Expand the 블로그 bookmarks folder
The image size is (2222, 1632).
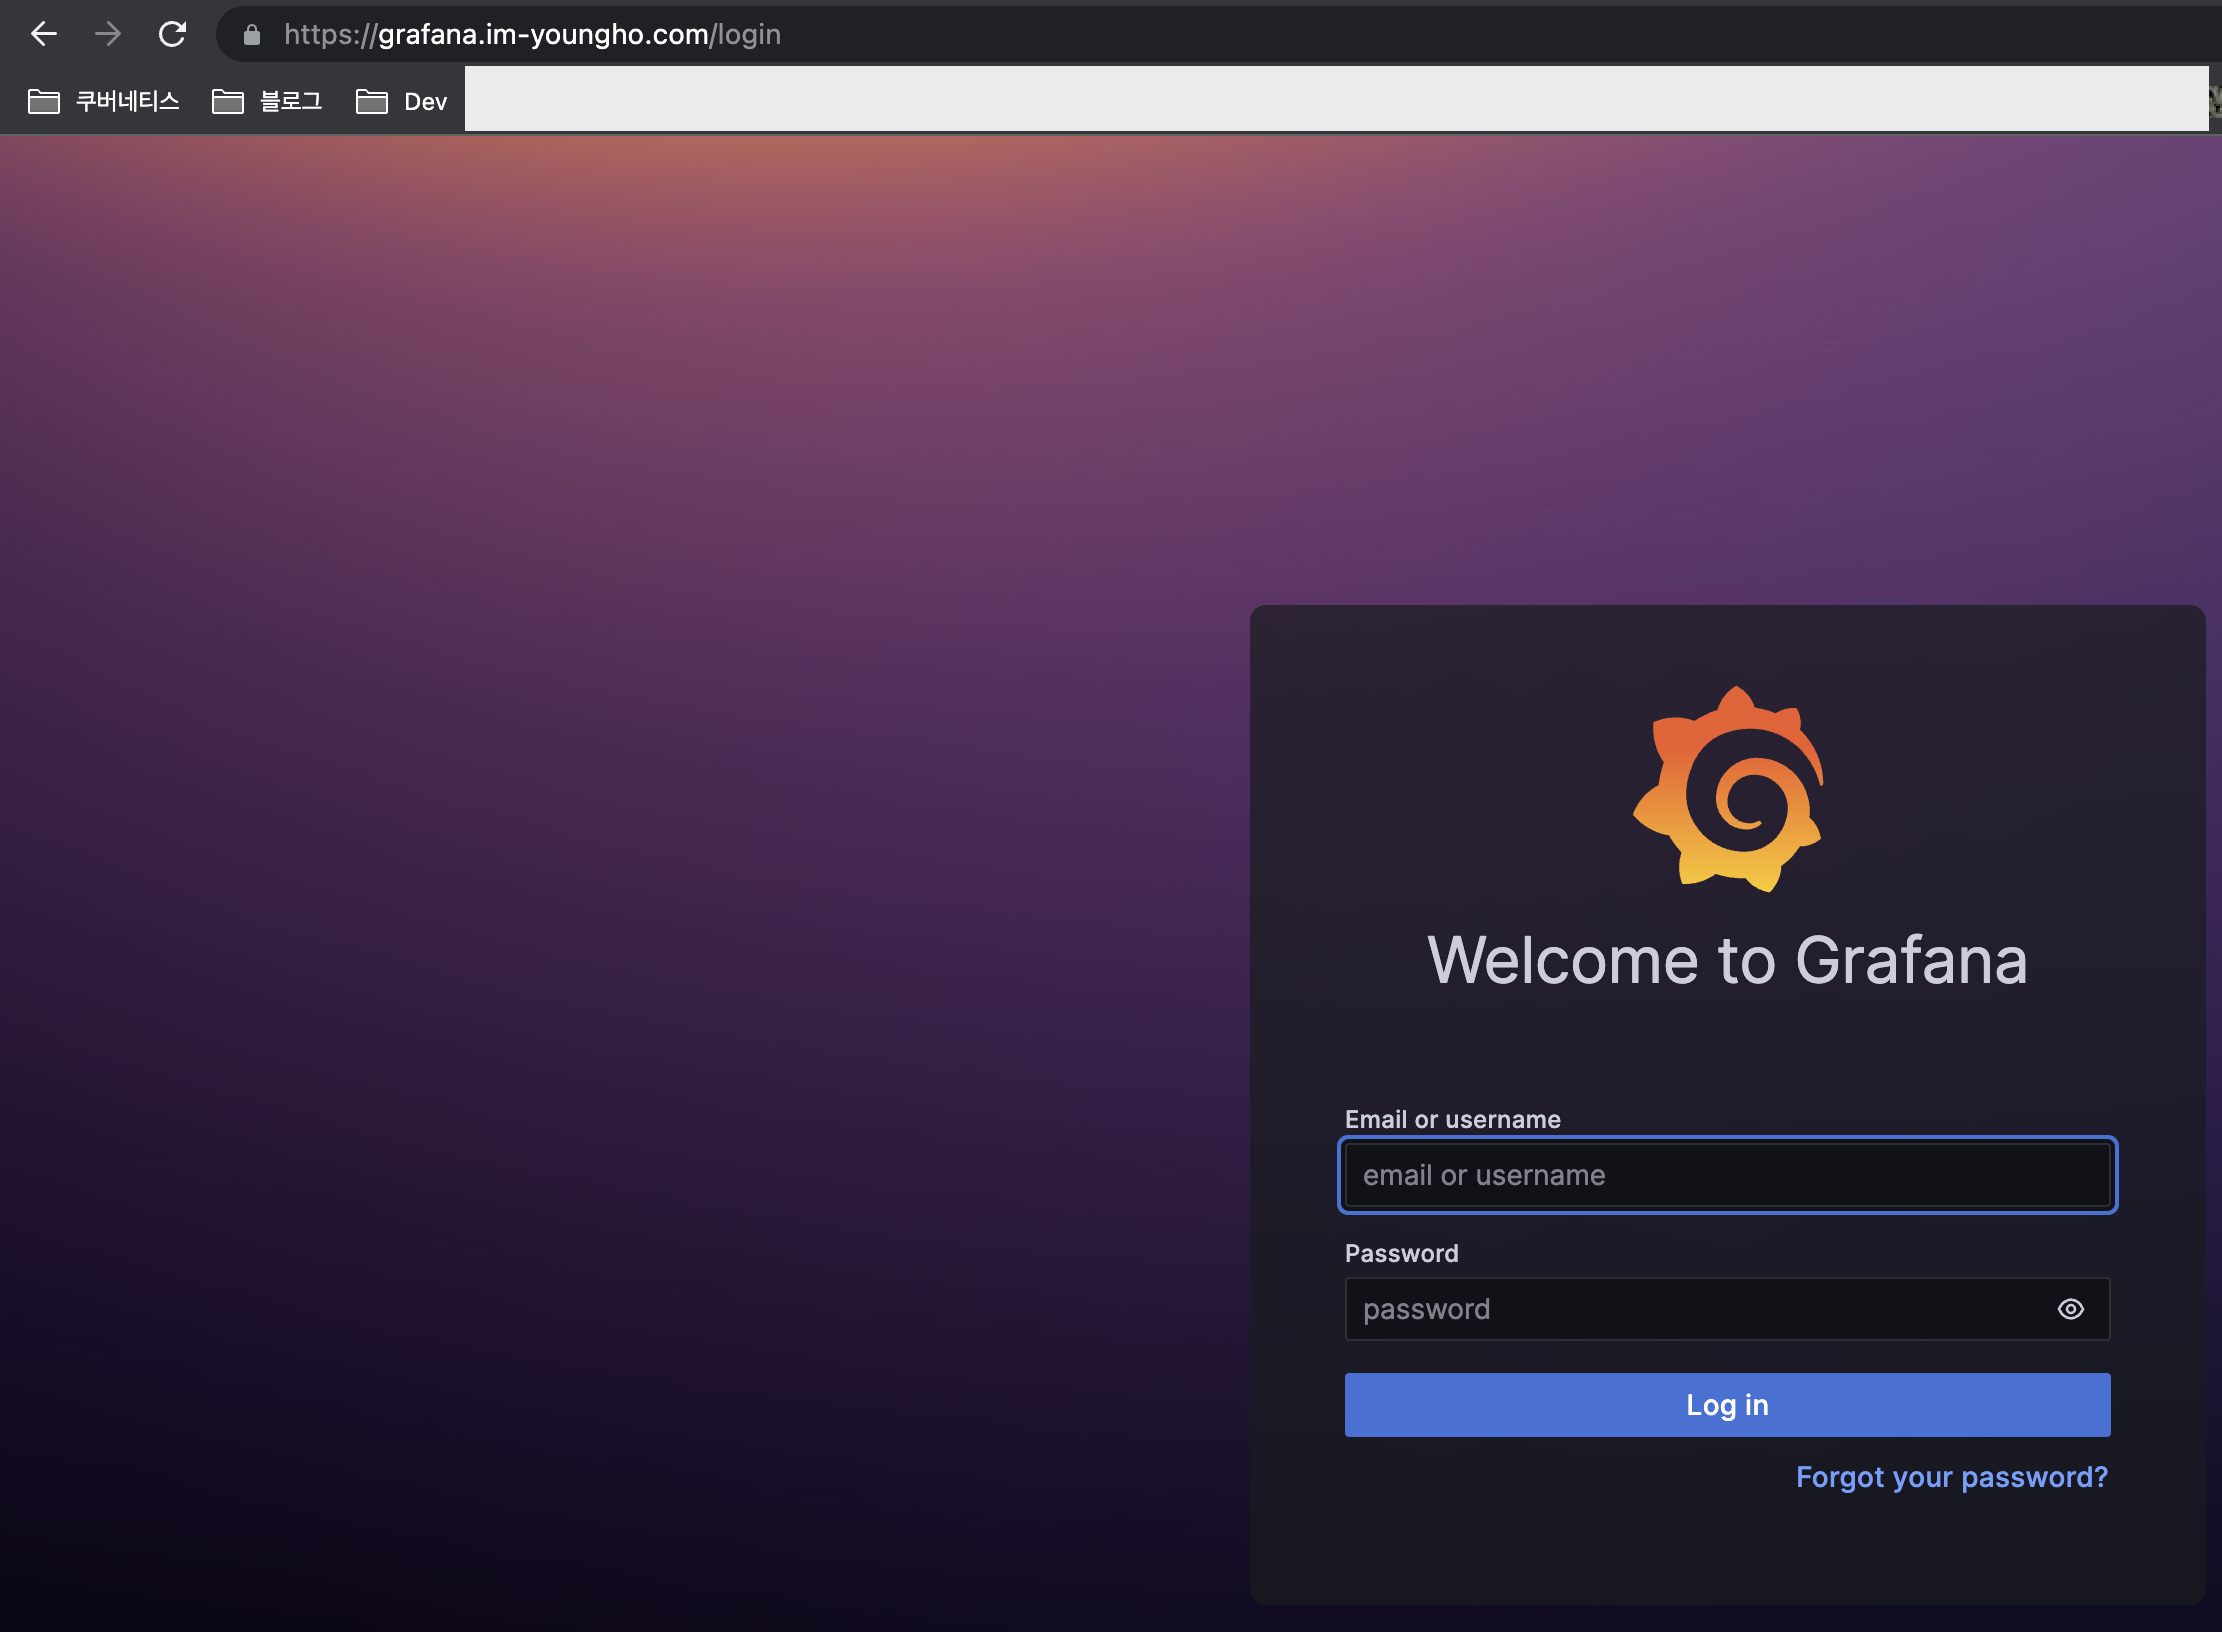[290, 101]
